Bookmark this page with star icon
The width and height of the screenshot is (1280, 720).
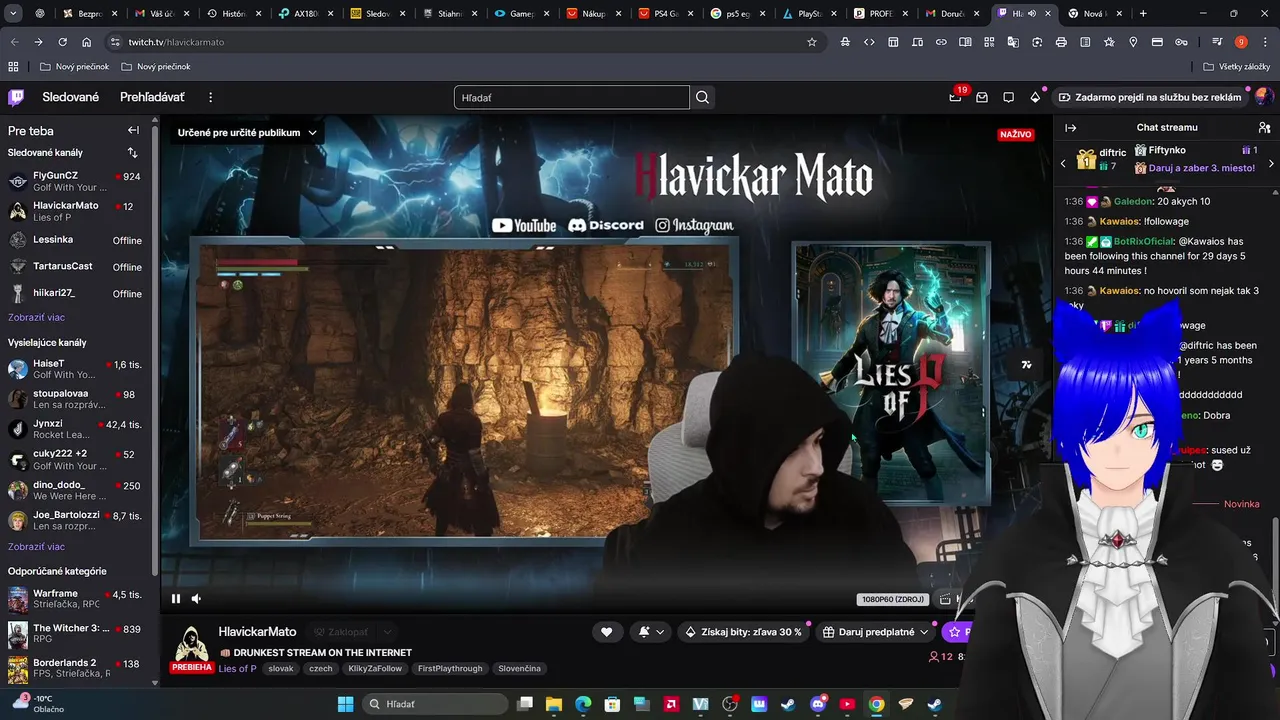pyautogui.click(x=812, y=42)
